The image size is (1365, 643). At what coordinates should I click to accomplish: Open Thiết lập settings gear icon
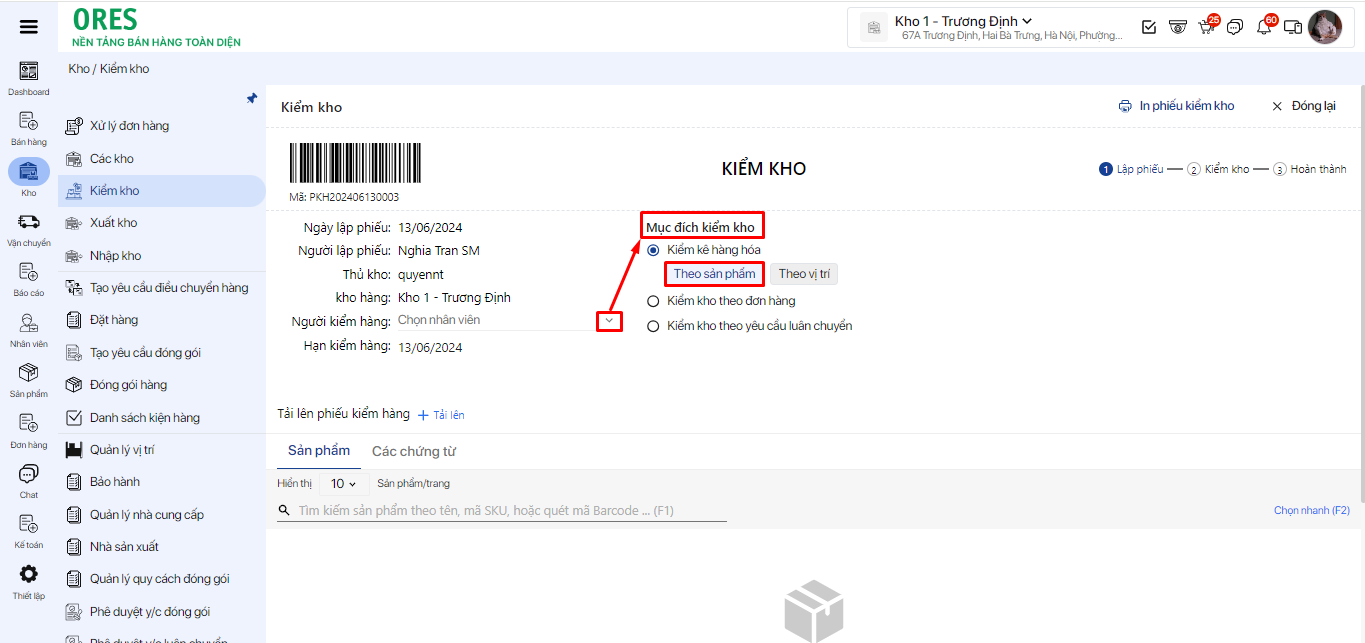[x=28, y=575]
